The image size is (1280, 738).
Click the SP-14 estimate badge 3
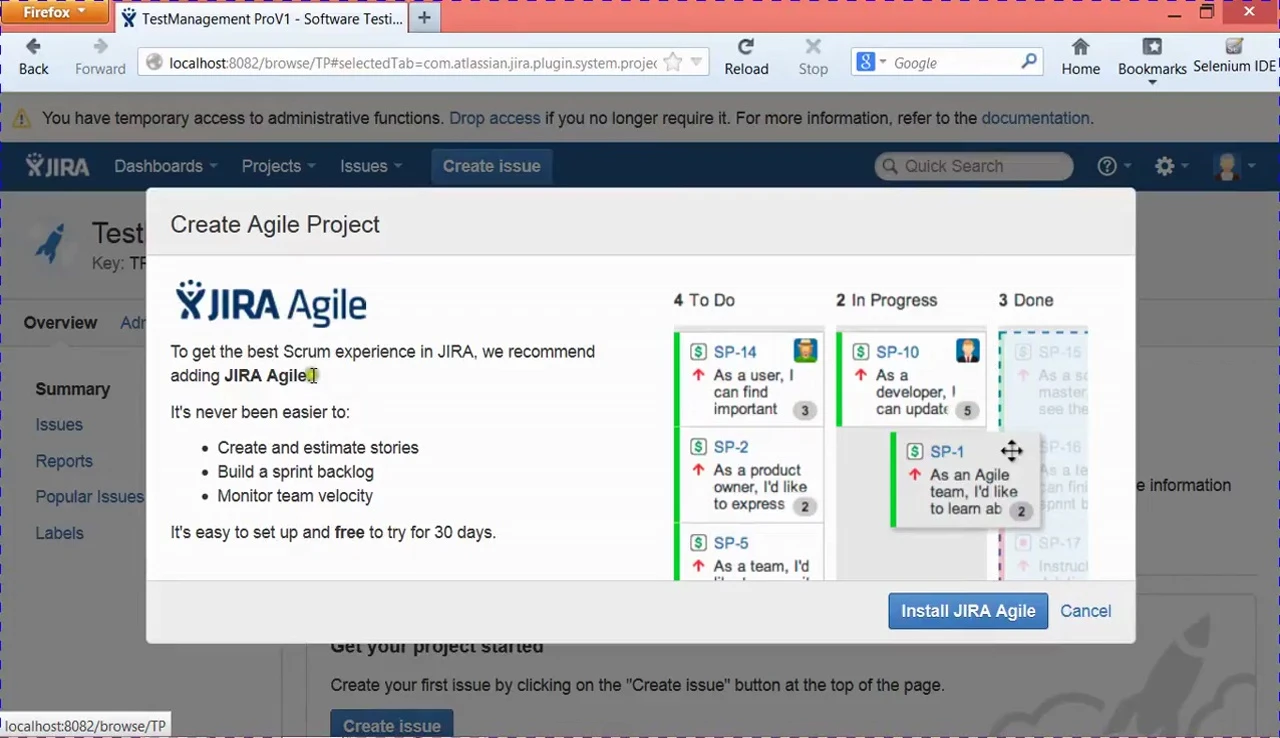pos(804,410)
